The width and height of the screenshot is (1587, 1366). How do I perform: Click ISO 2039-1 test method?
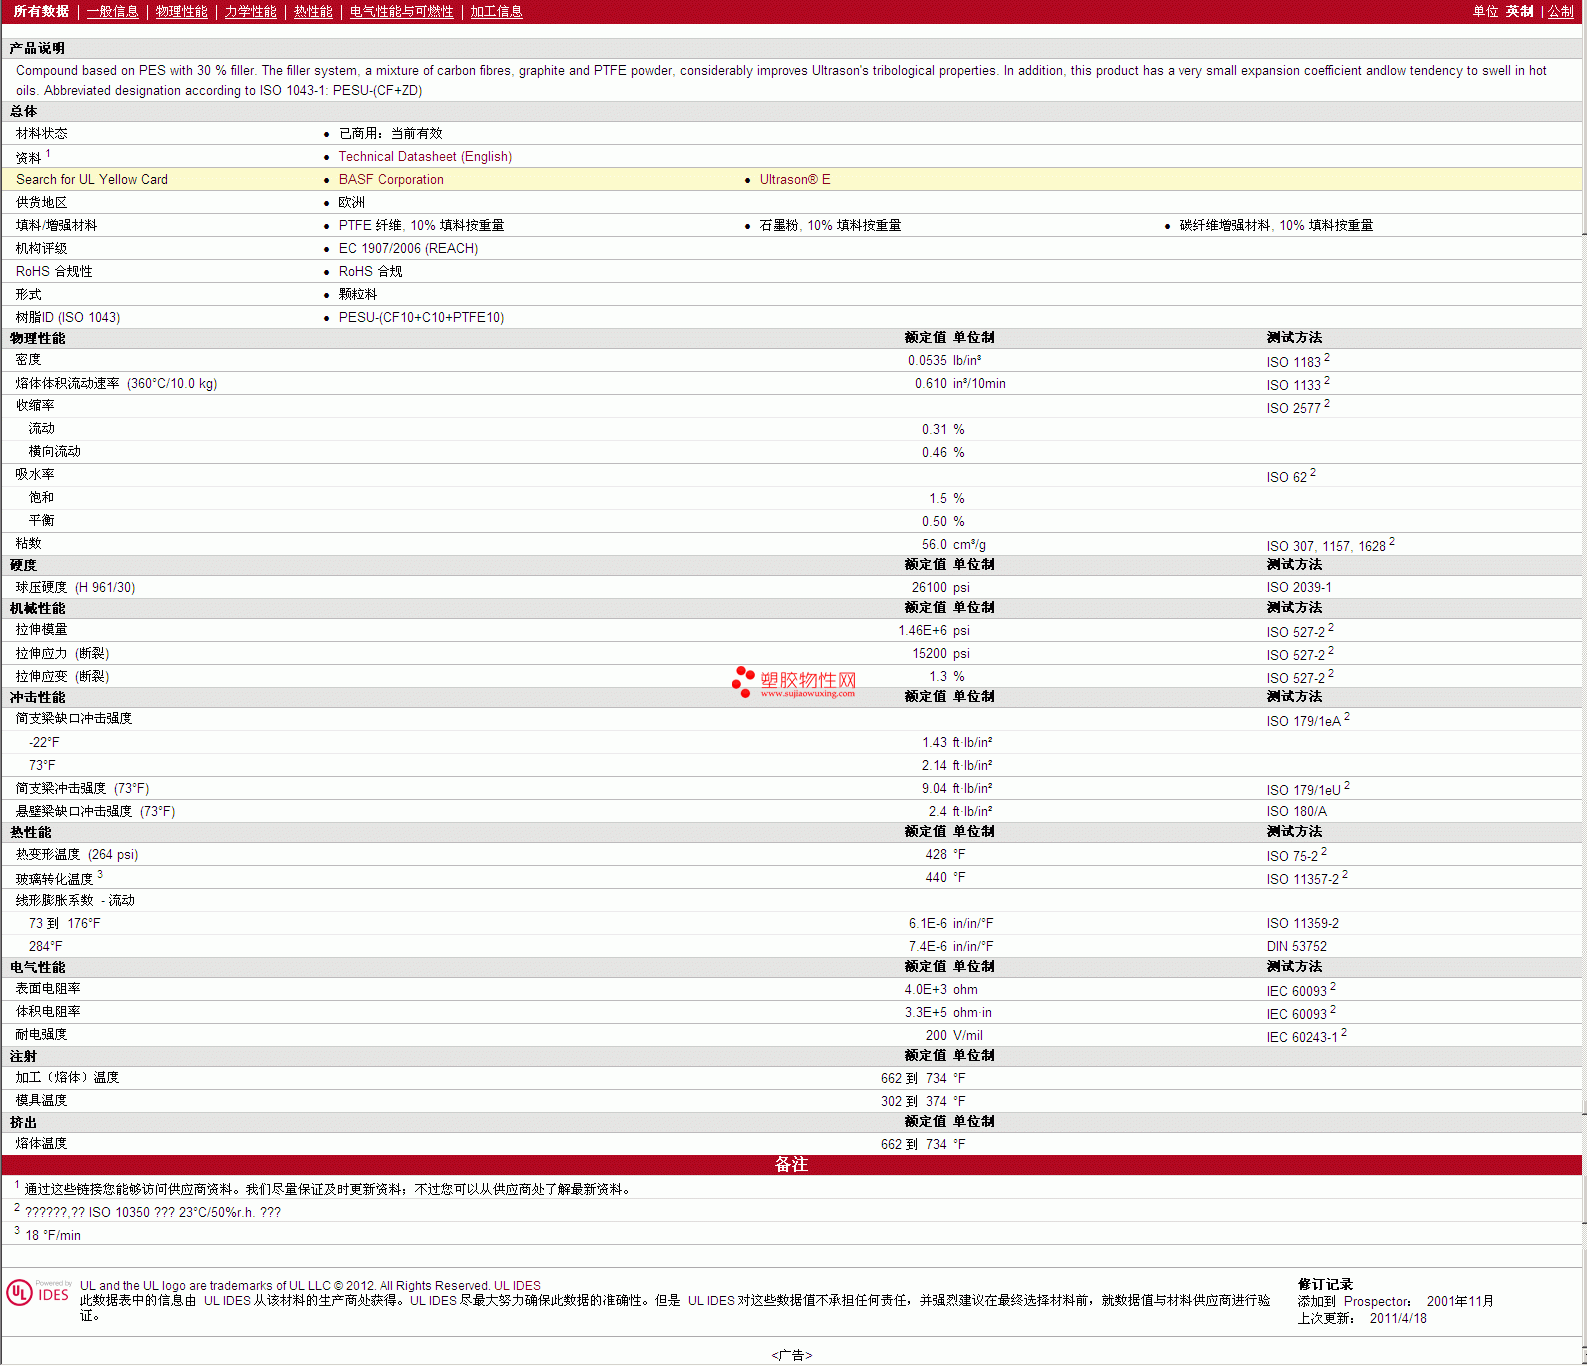tap(1299, 588)
